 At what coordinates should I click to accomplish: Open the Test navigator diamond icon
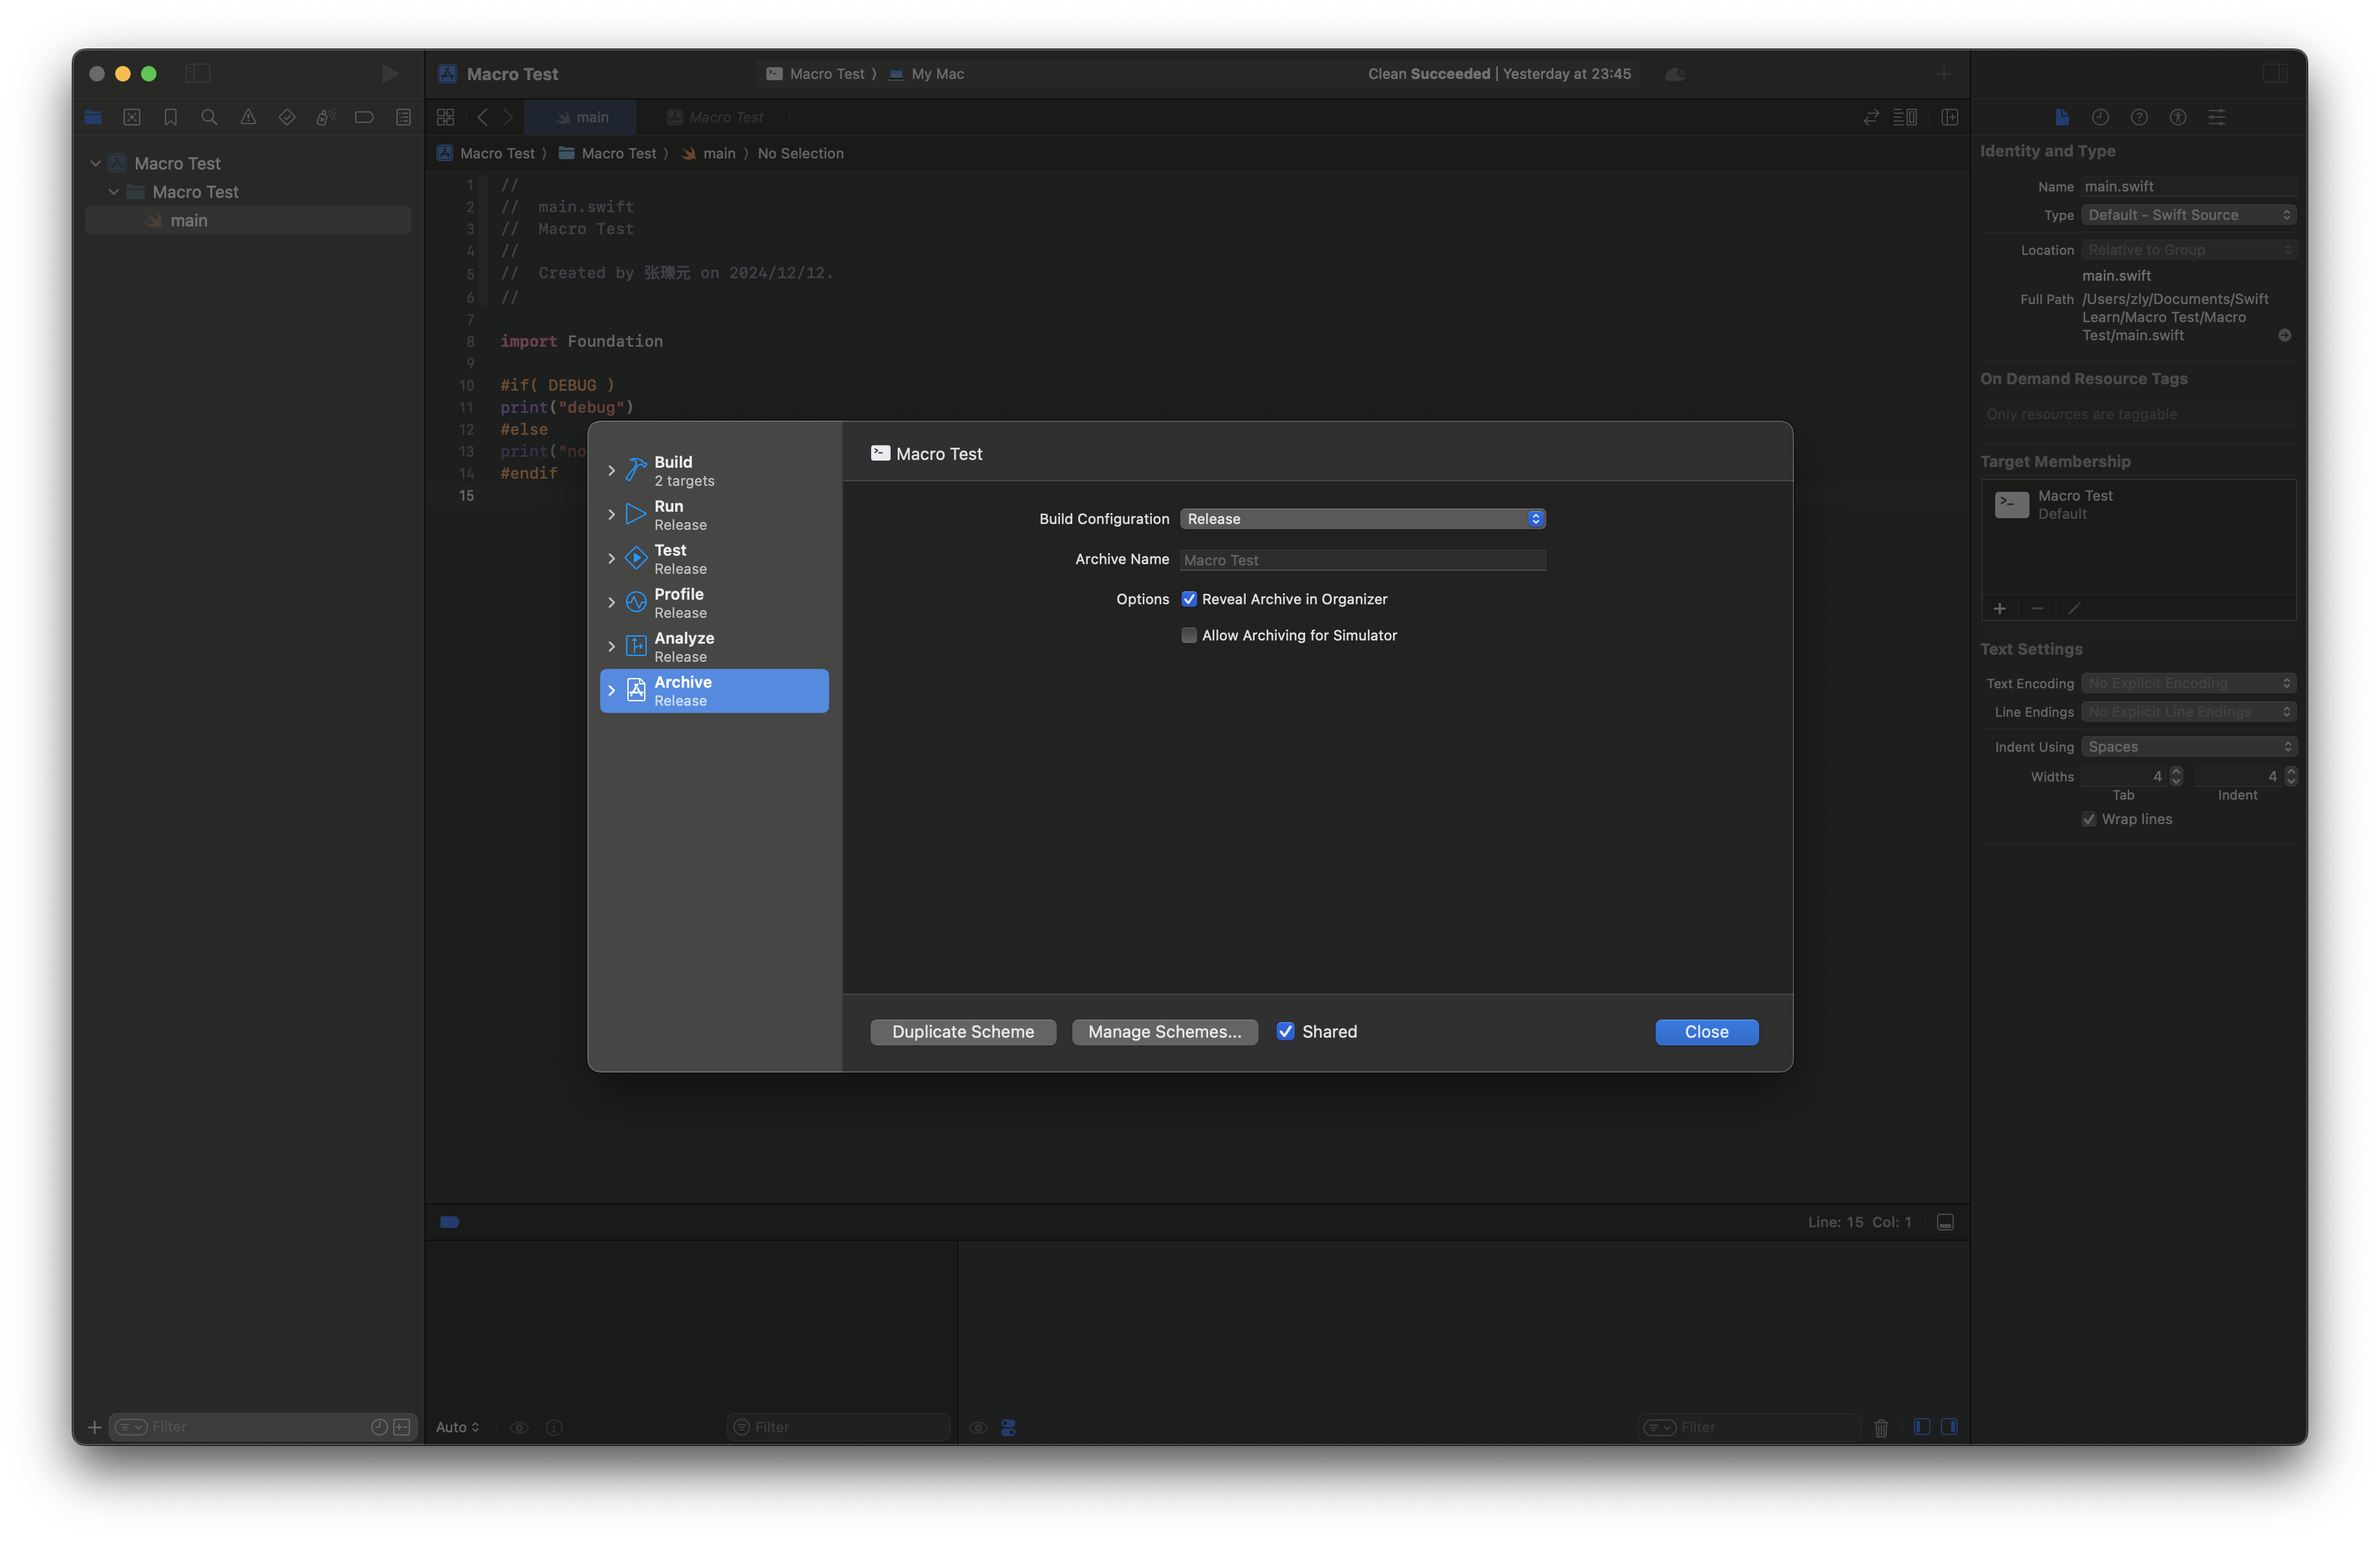coord(287,117)
